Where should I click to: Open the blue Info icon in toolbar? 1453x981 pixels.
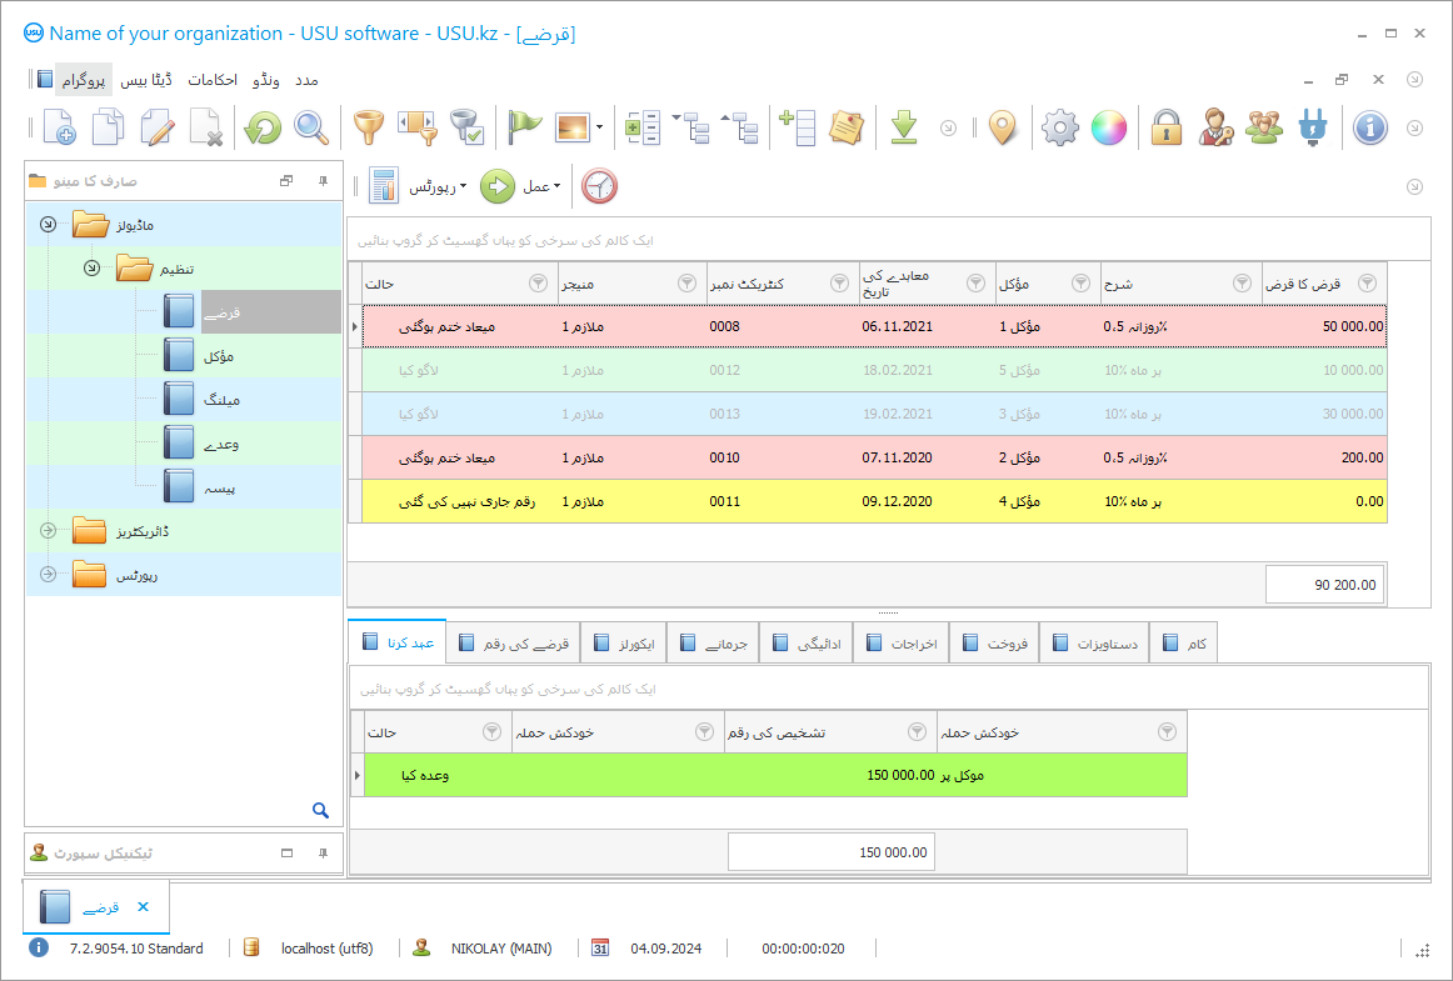[1370, 128]
